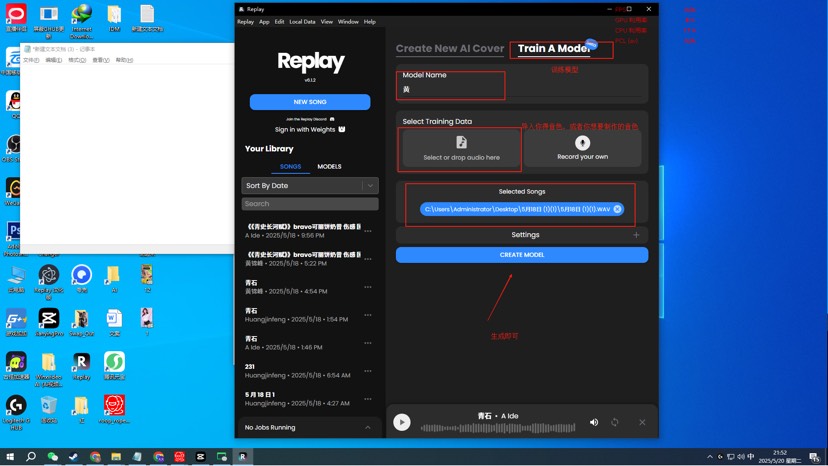Viewport: 828px width, 466px height.
Task: Mute the player volume speaker icon
Action: pyautogui.click(x=594, y=422)
